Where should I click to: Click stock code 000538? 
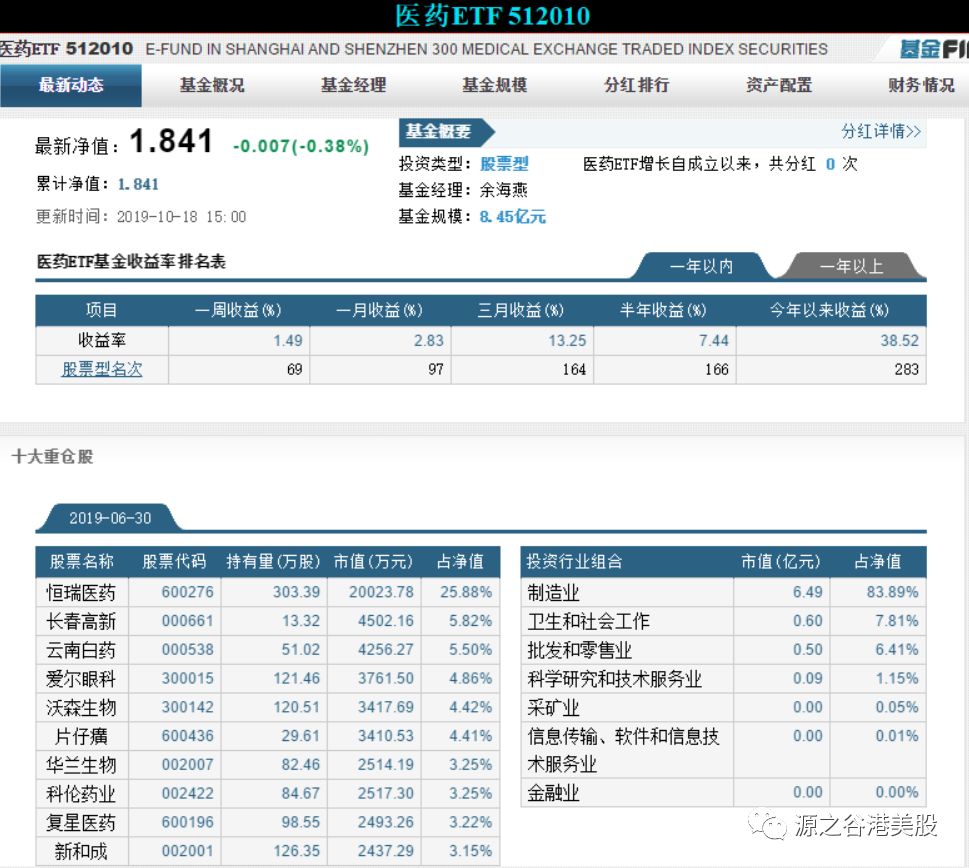[x=187, y=649]
